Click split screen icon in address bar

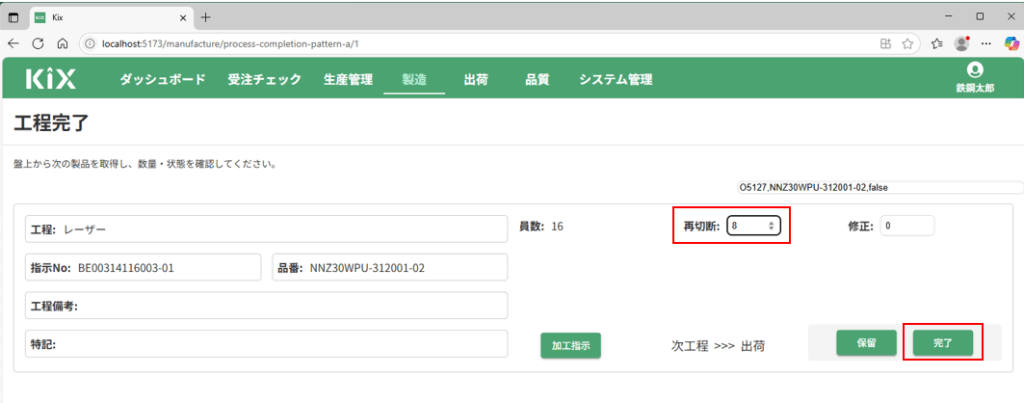pyautogui.click(x=885, y=44)
